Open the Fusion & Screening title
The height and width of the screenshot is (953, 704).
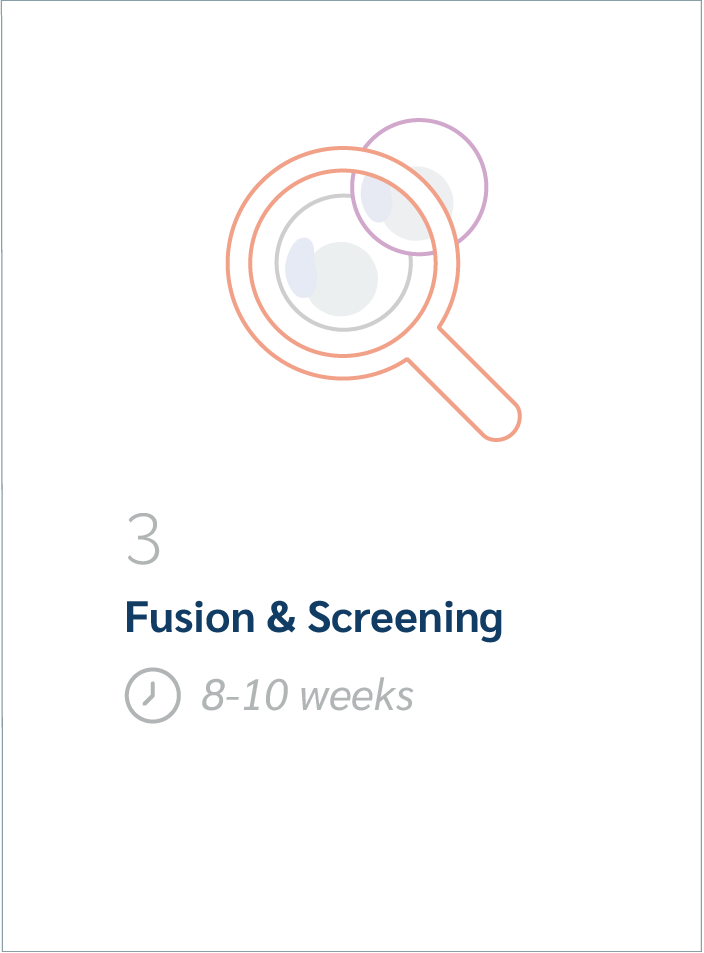click(x=314, y=619)
